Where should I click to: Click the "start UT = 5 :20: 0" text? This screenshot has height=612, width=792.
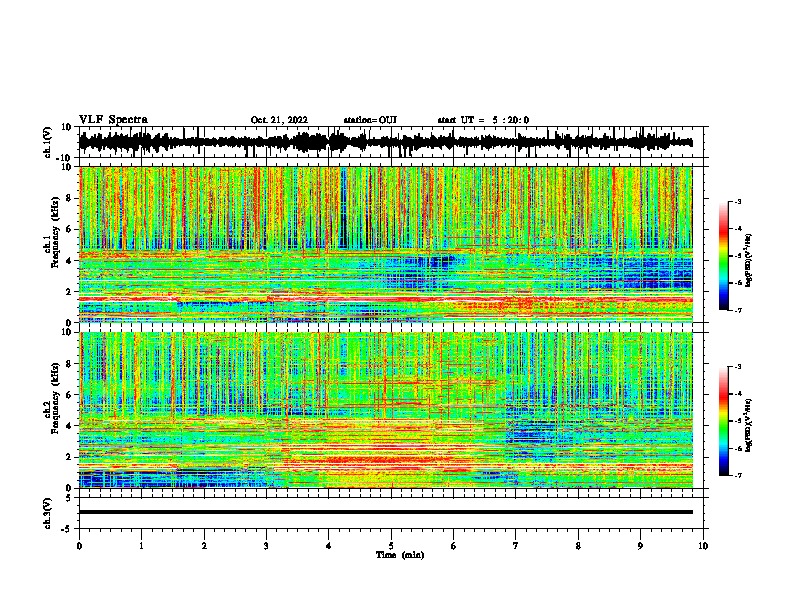(x=483, y=120)
